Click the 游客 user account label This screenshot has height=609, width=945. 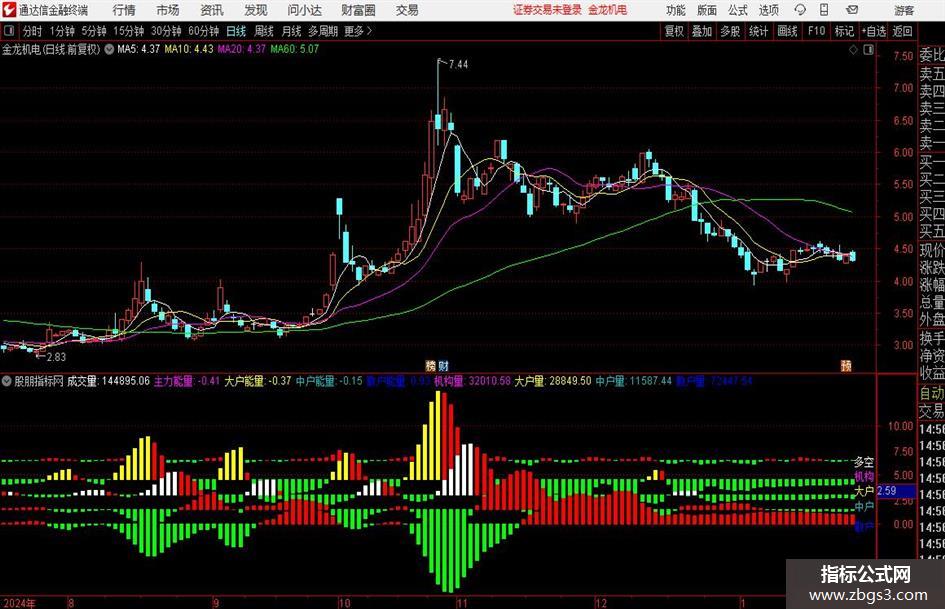904,10
